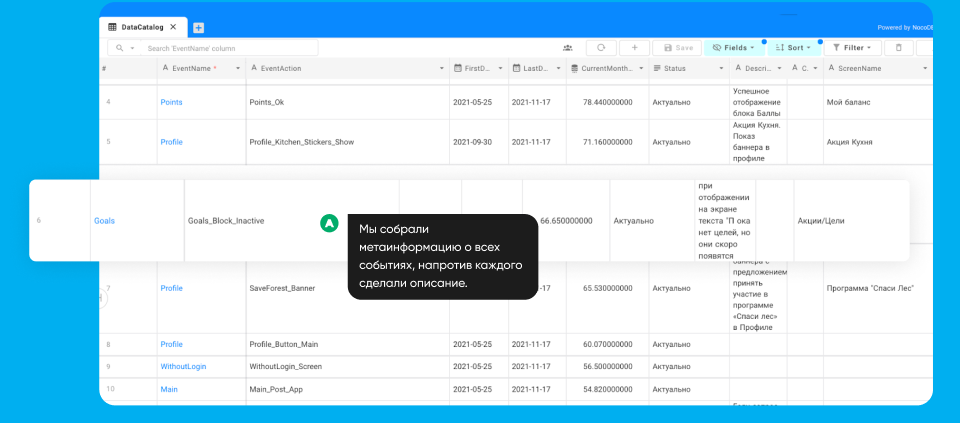Open the Points event link
Screen dimensions: 960x423
171,102
